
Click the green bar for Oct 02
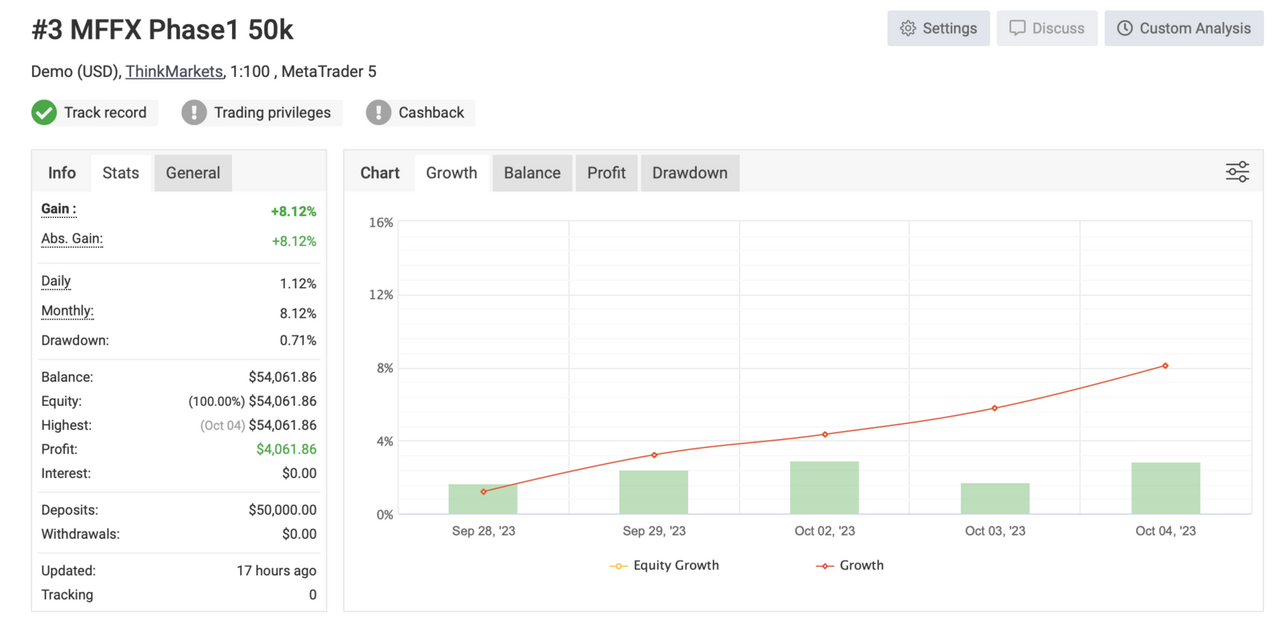click(x=824, y=488)
